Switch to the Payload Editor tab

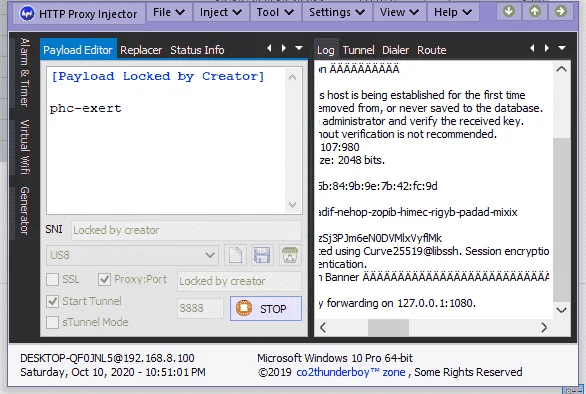78,50
